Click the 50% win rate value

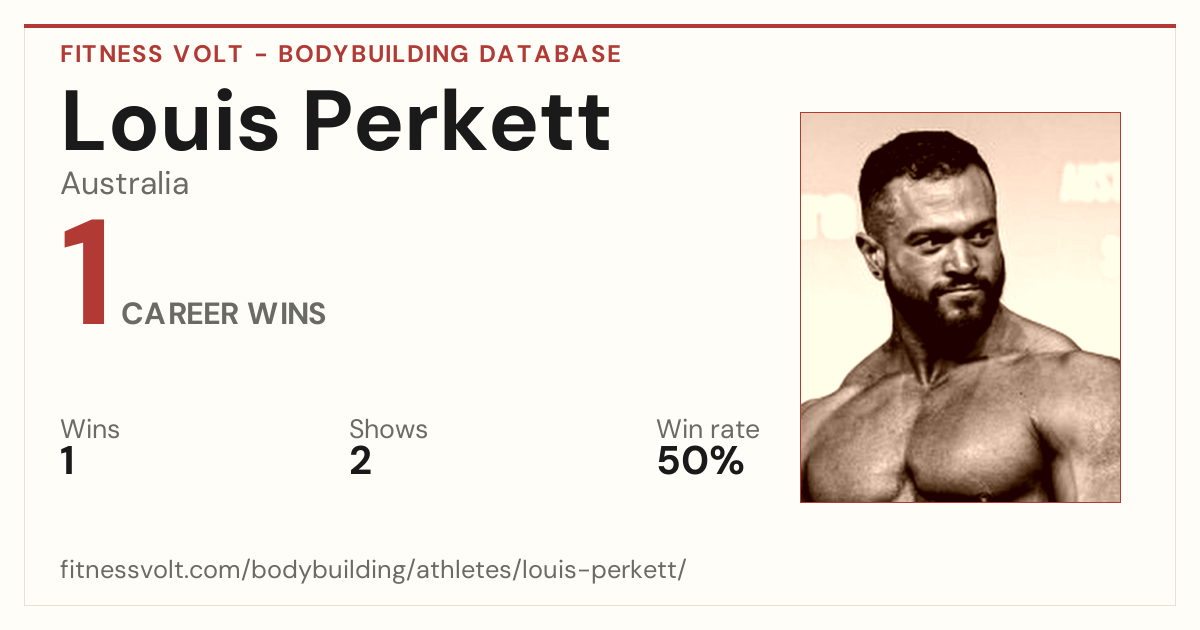(x=700, y=462)
